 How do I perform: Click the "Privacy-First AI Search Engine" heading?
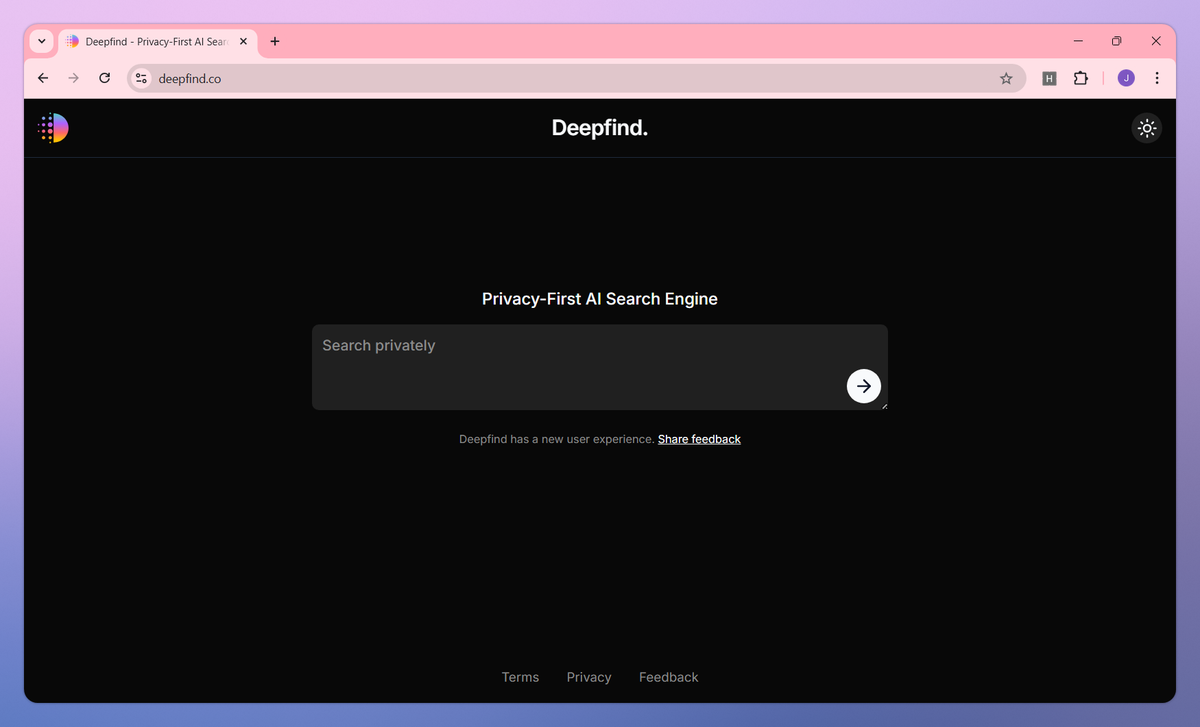point(600,299)
